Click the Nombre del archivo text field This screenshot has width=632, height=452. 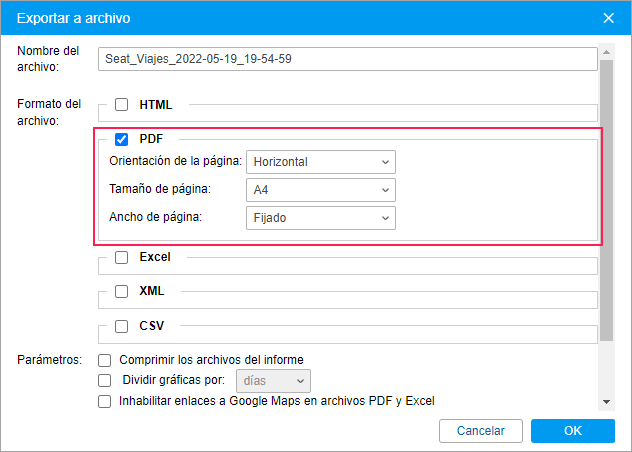pyautogui.click(x=348, y=59)
